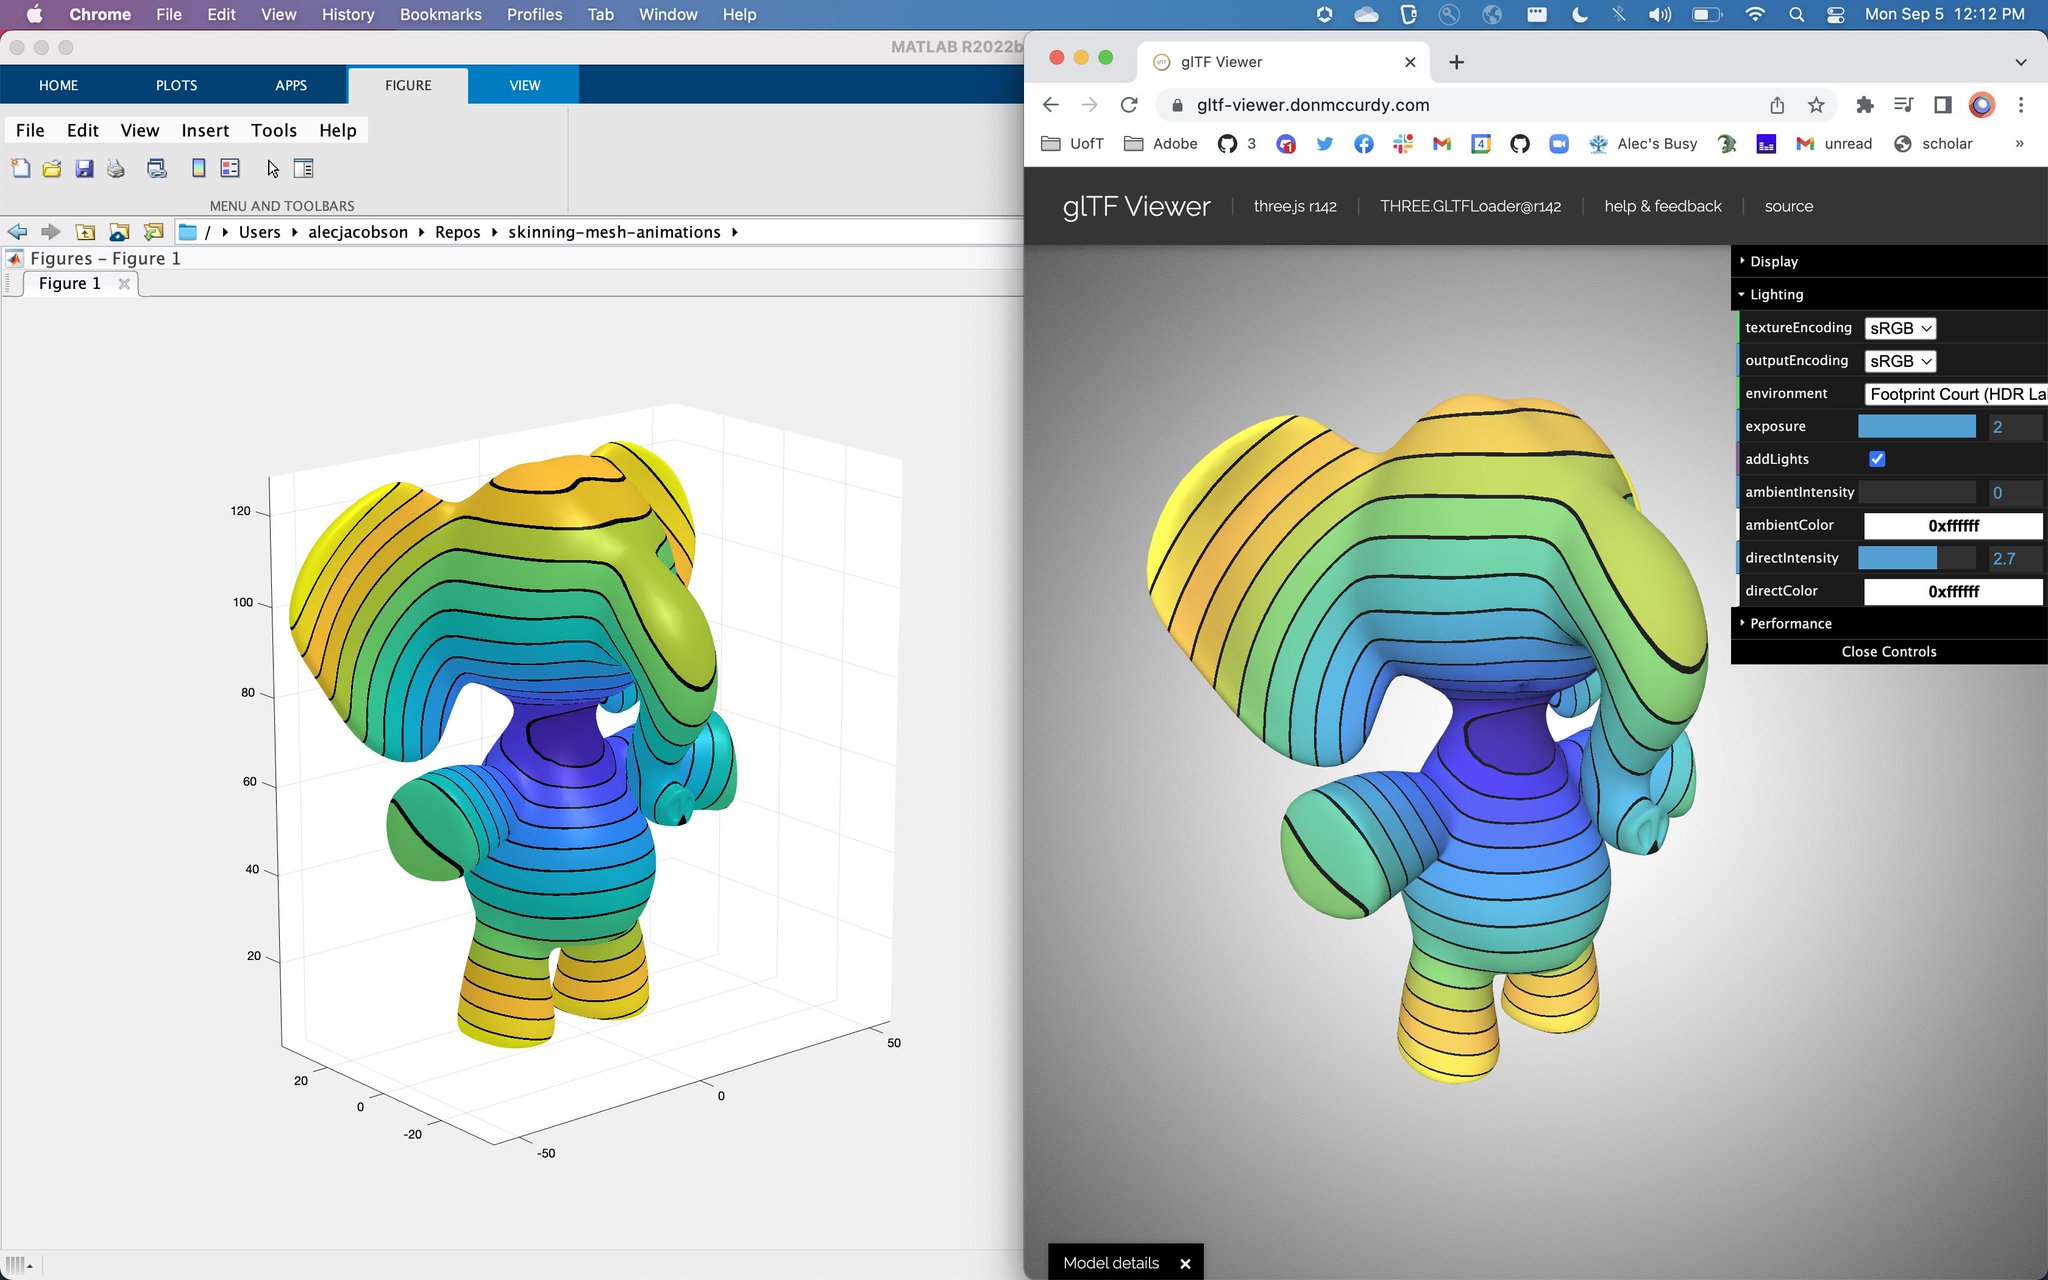Viewport: 2048px width, 1280px height.
Task: Click the help & feedback link
Action: click(1662, 206)
